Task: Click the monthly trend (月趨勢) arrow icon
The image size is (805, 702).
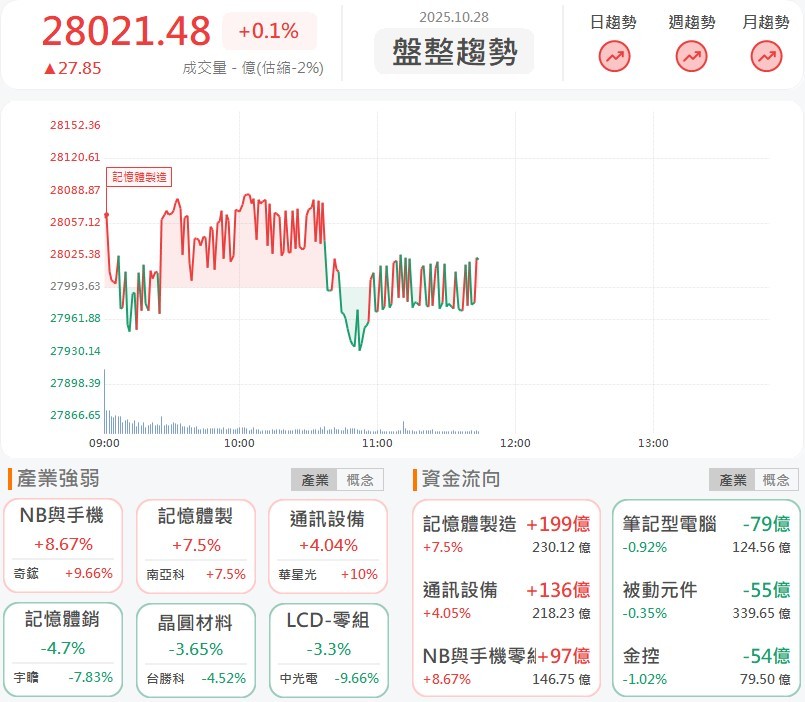Action: [x=767, y=57]
